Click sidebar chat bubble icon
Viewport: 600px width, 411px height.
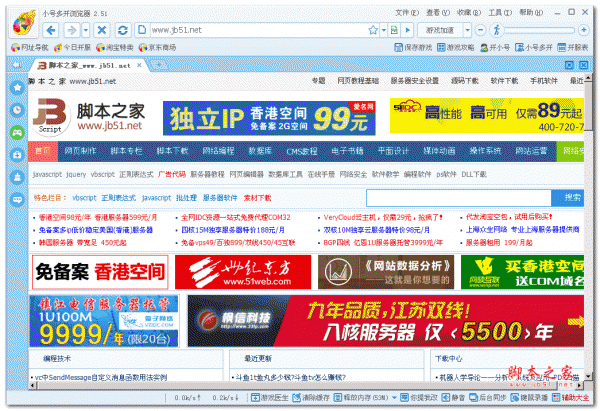(17, 199)
